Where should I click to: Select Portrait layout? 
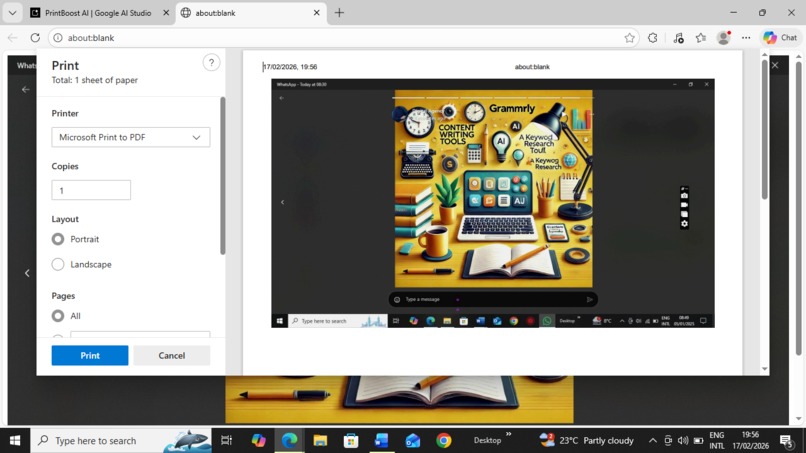pyautogui.click(x=58, y=239)
